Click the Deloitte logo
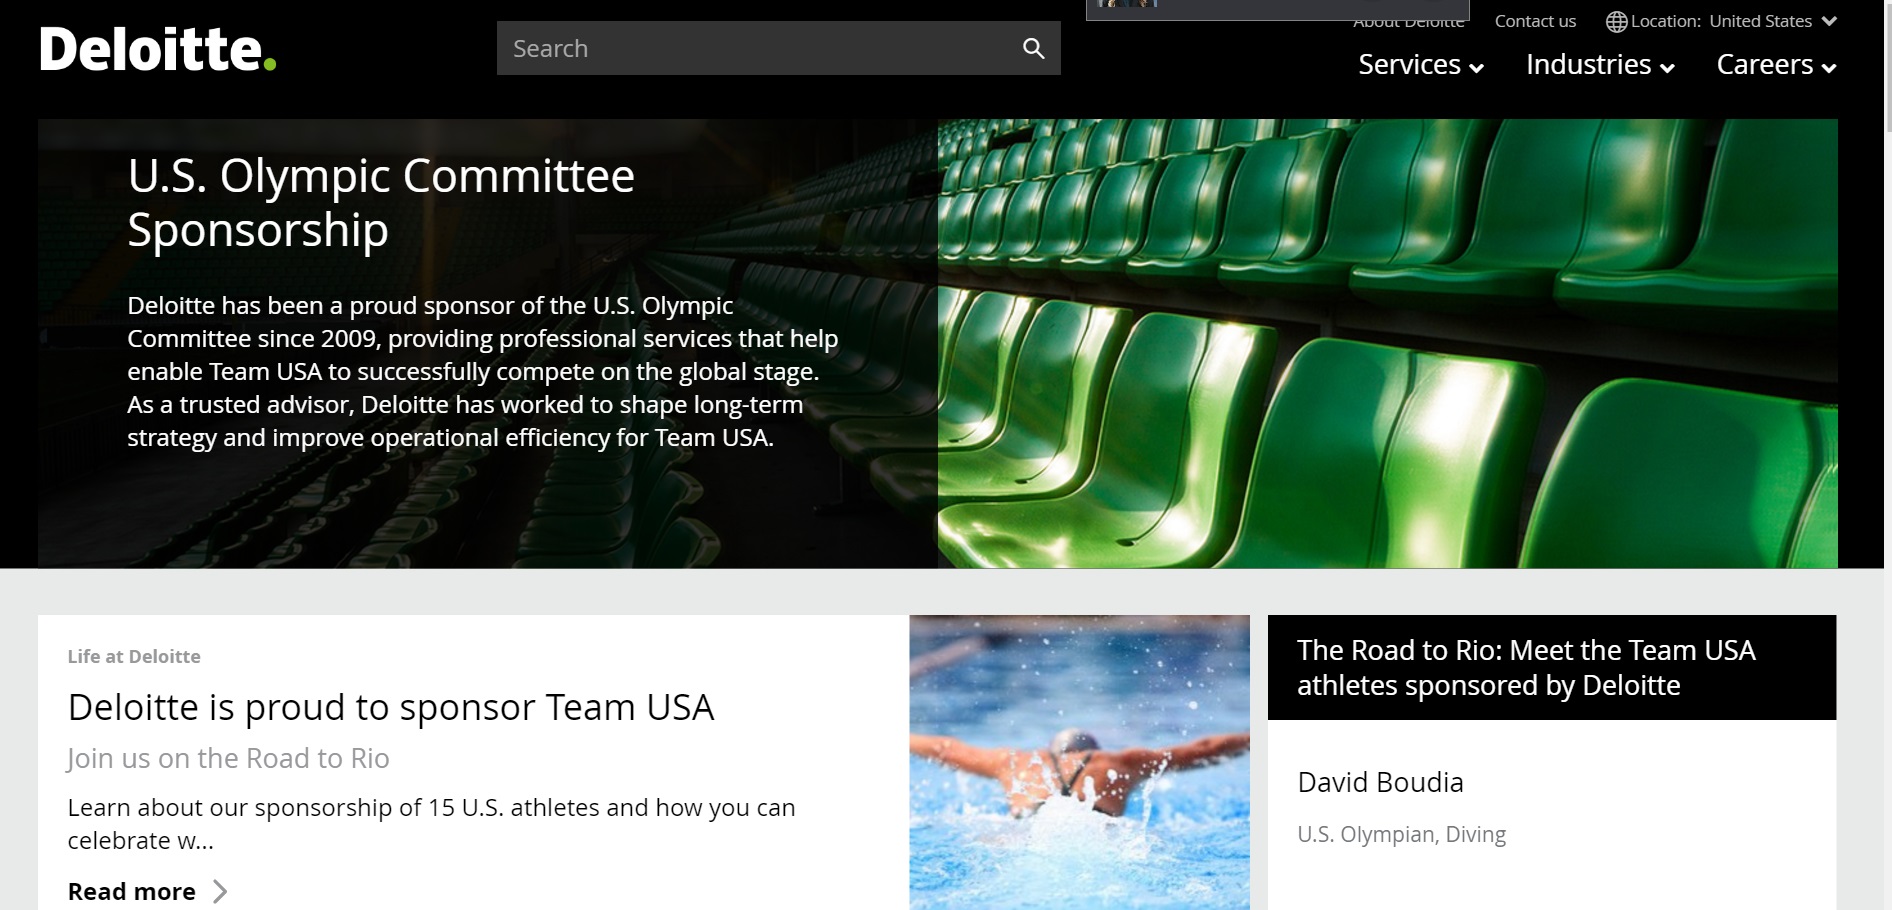This screenshot has width=1892, height=910. (x=157, y=49)
